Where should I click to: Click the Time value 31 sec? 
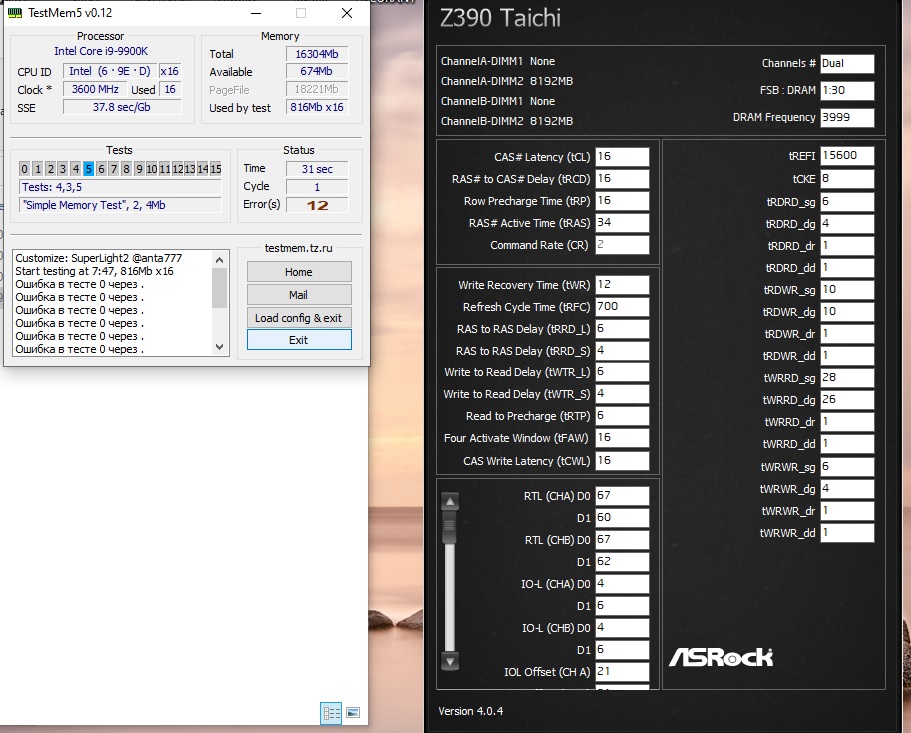click(x=317, y=169)
